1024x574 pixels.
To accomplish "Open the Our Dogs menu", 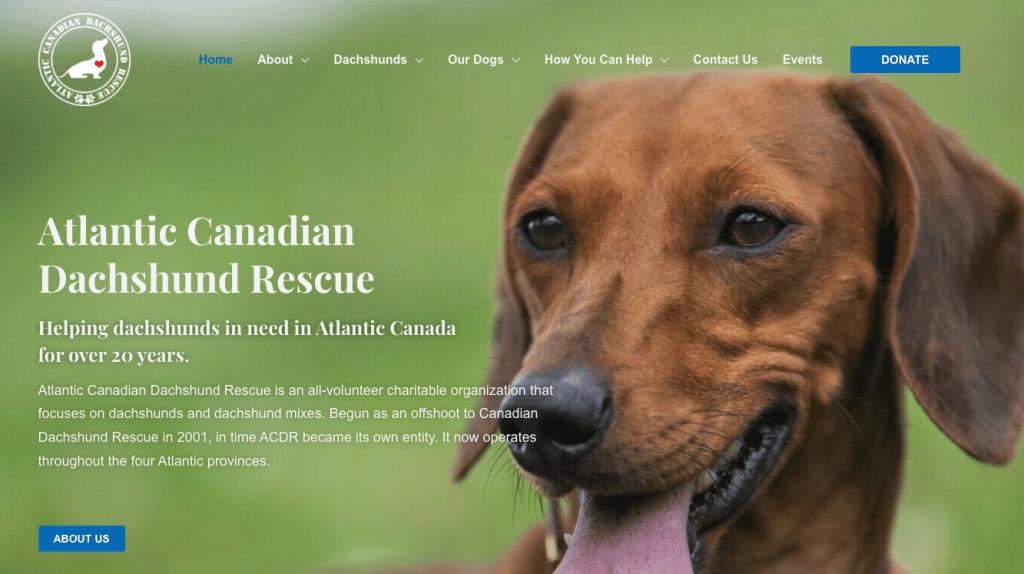I will pyautogui.click(x=475, y=59).
